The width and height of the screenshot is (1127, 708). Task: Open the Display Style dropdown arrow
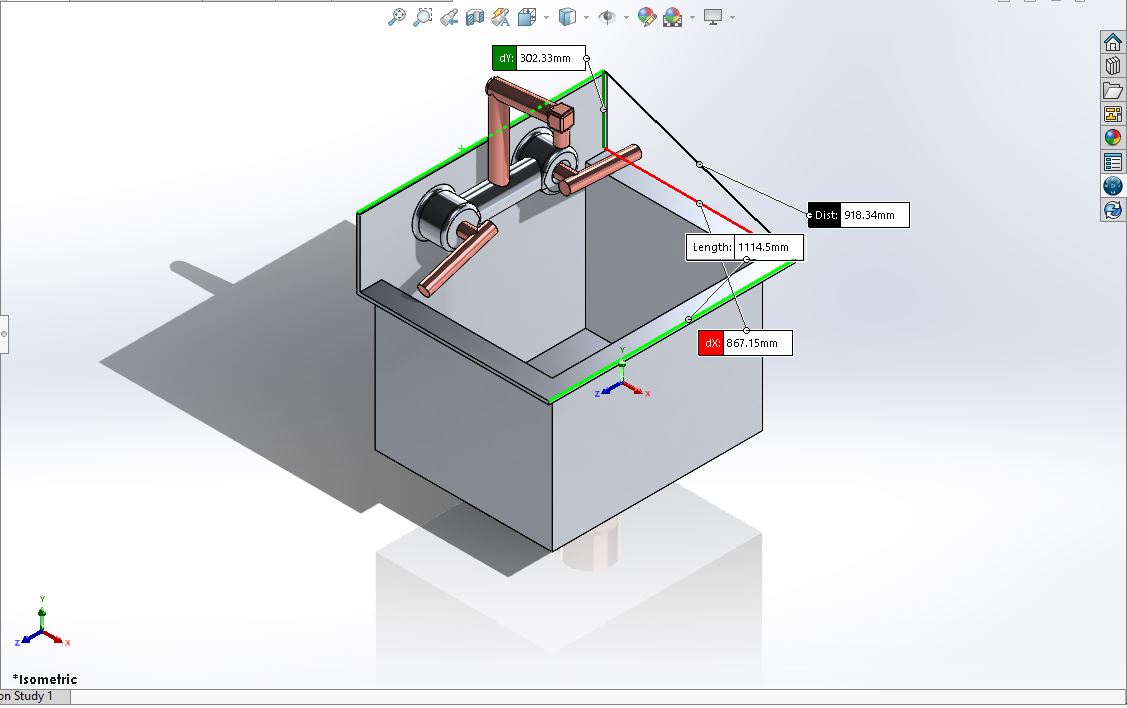click(586, 17)
